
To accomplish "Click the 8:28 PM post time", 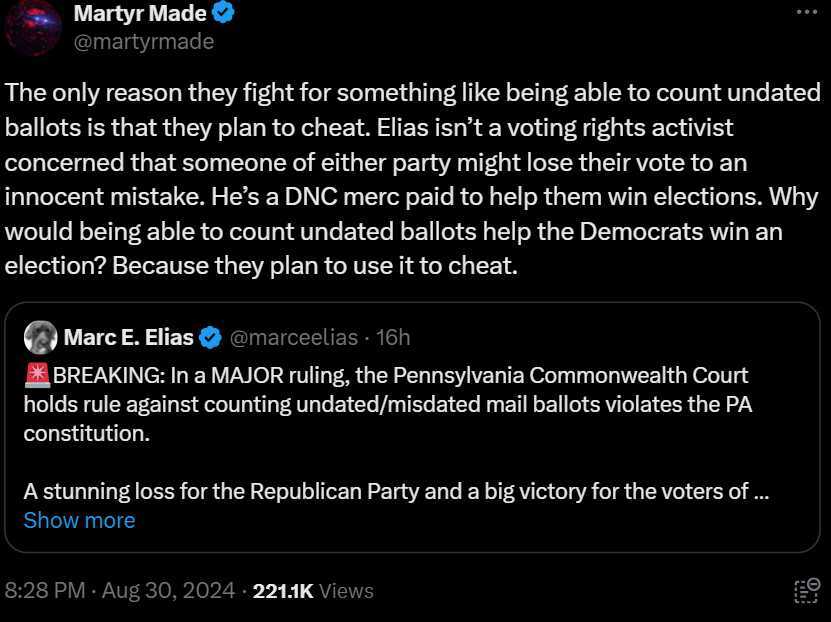I will (45, 591).
